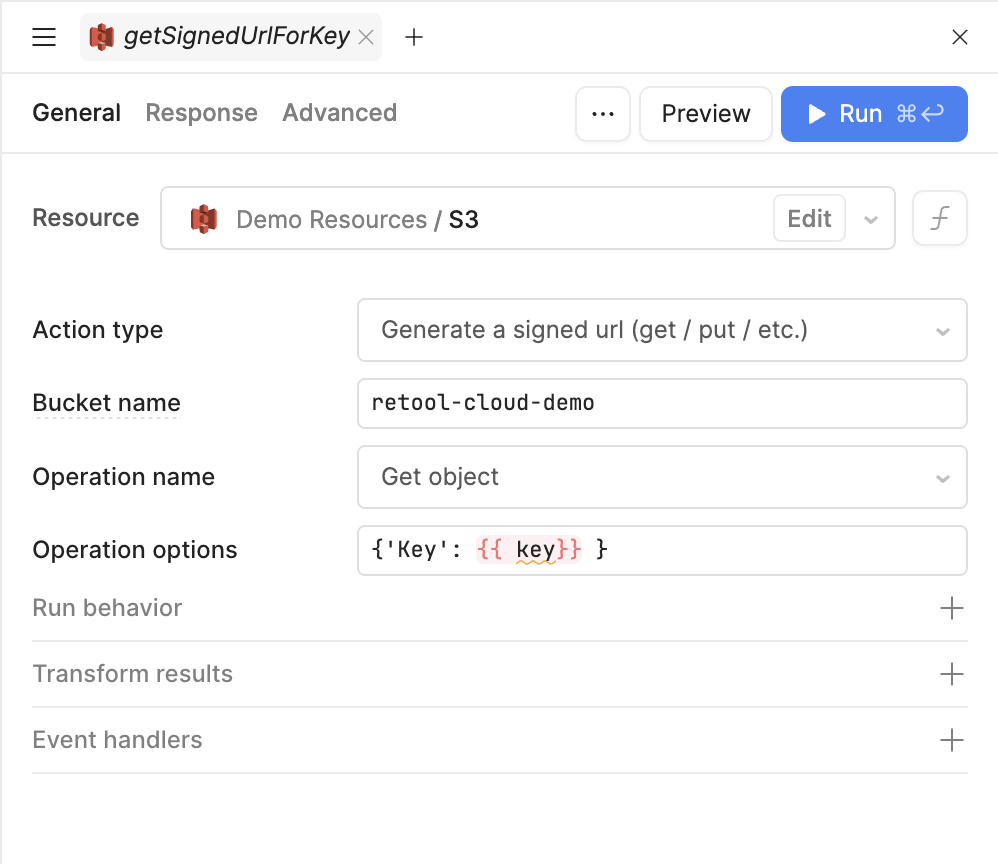Run the query with Run button

tap(873, 114)
